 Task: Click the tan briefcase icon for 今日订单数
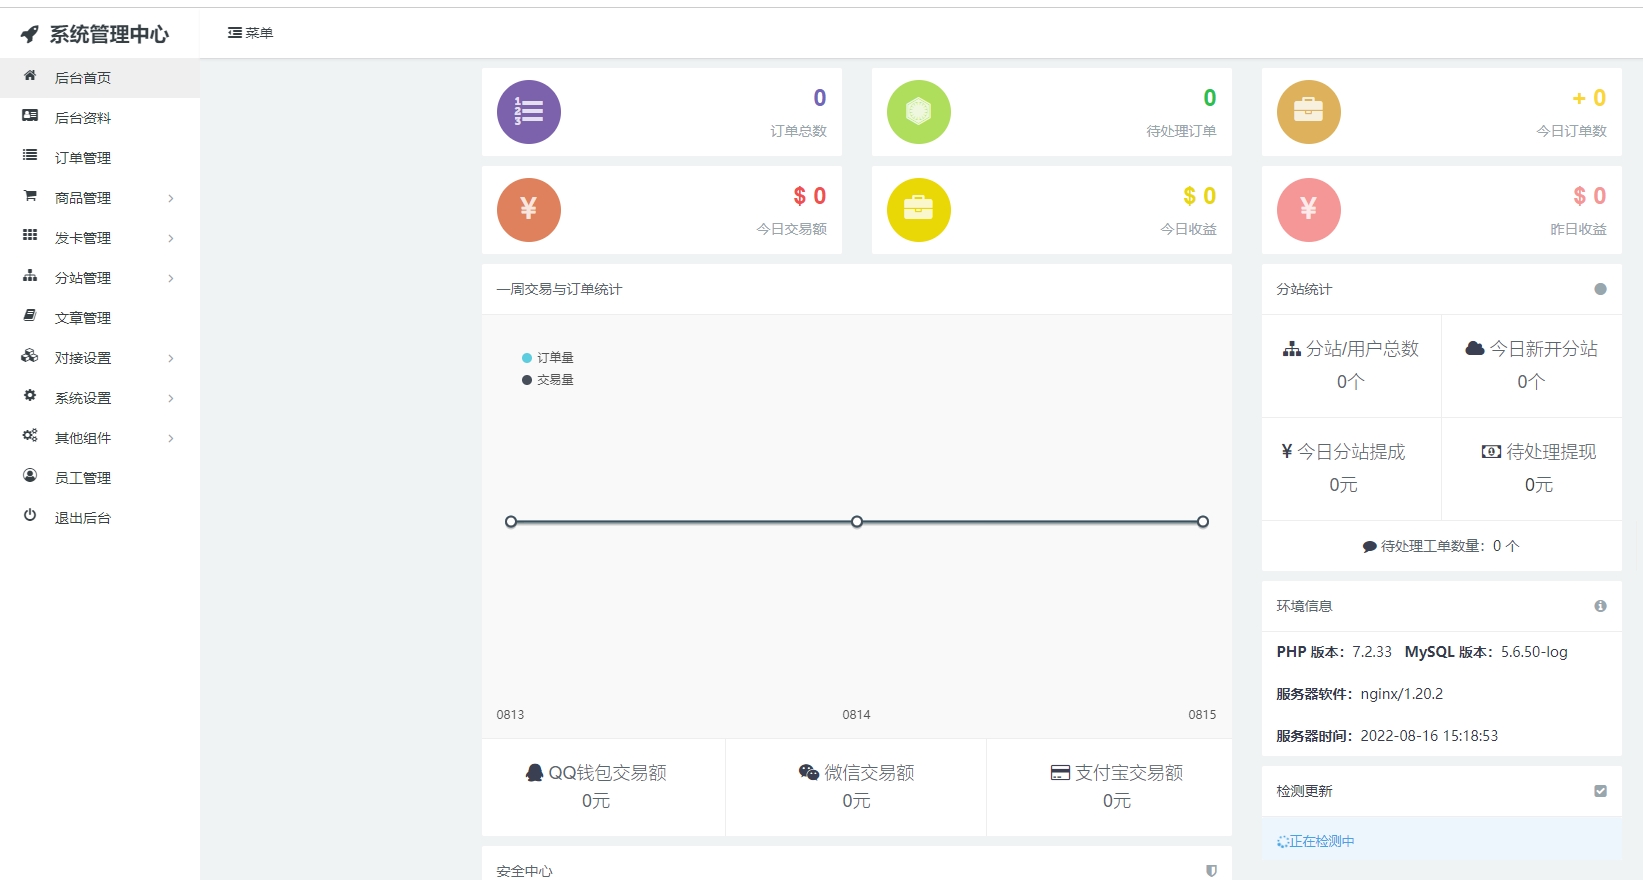[1309, 112]
